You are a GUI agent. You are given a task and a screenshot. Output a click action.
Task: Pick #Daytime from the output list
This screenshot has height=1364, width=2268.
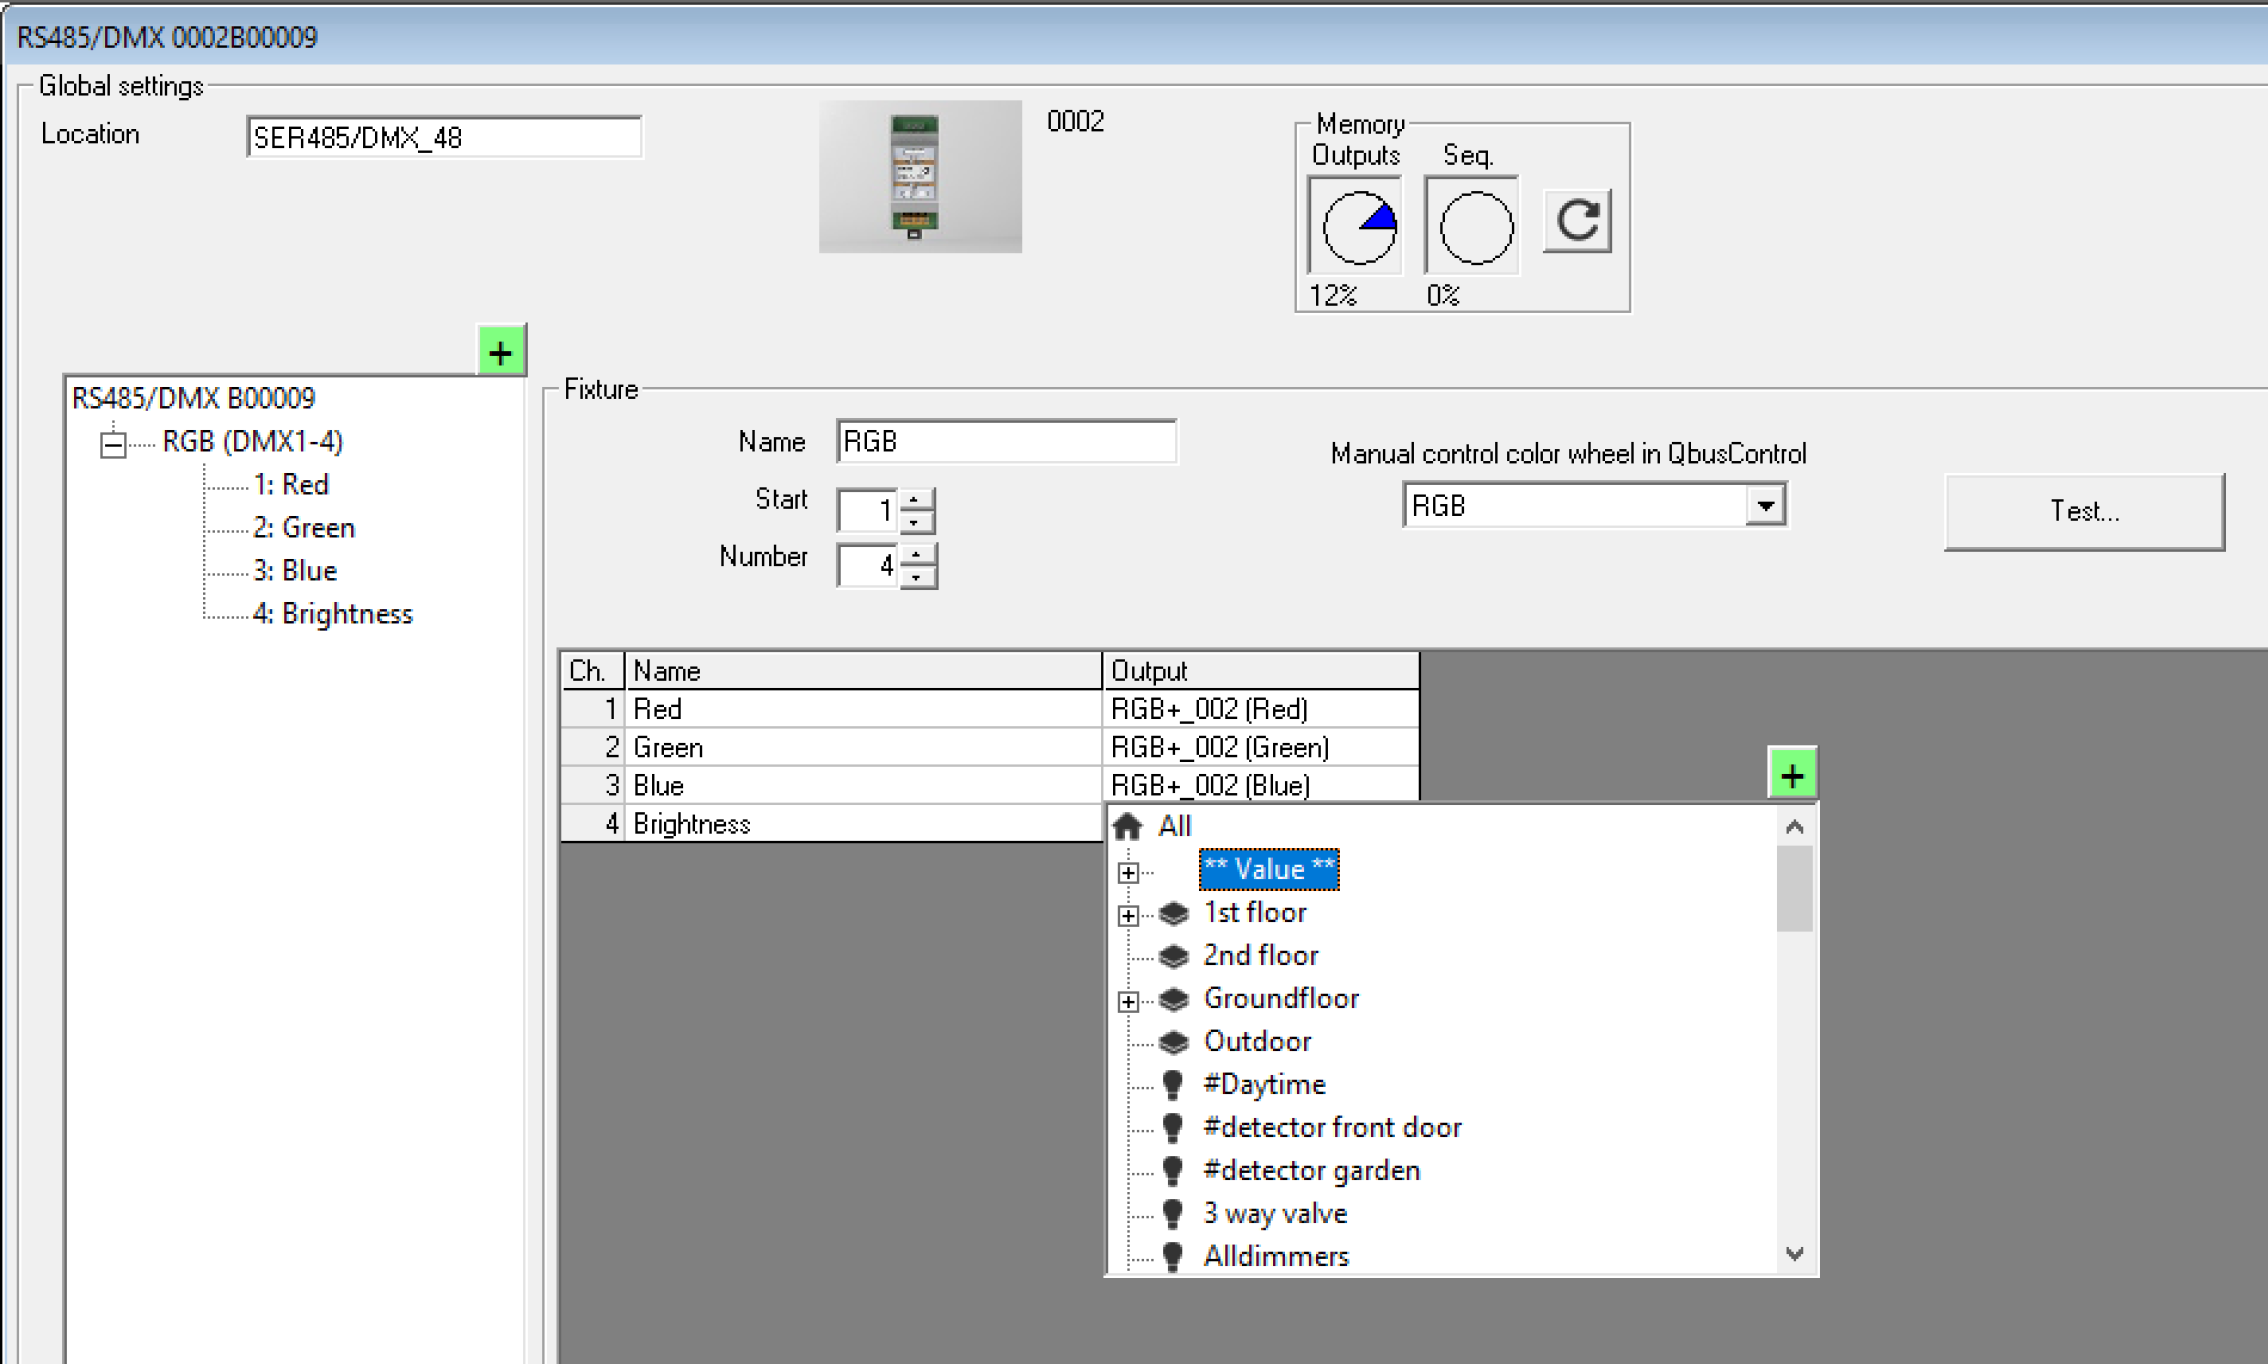[x=1264, y=1084]
